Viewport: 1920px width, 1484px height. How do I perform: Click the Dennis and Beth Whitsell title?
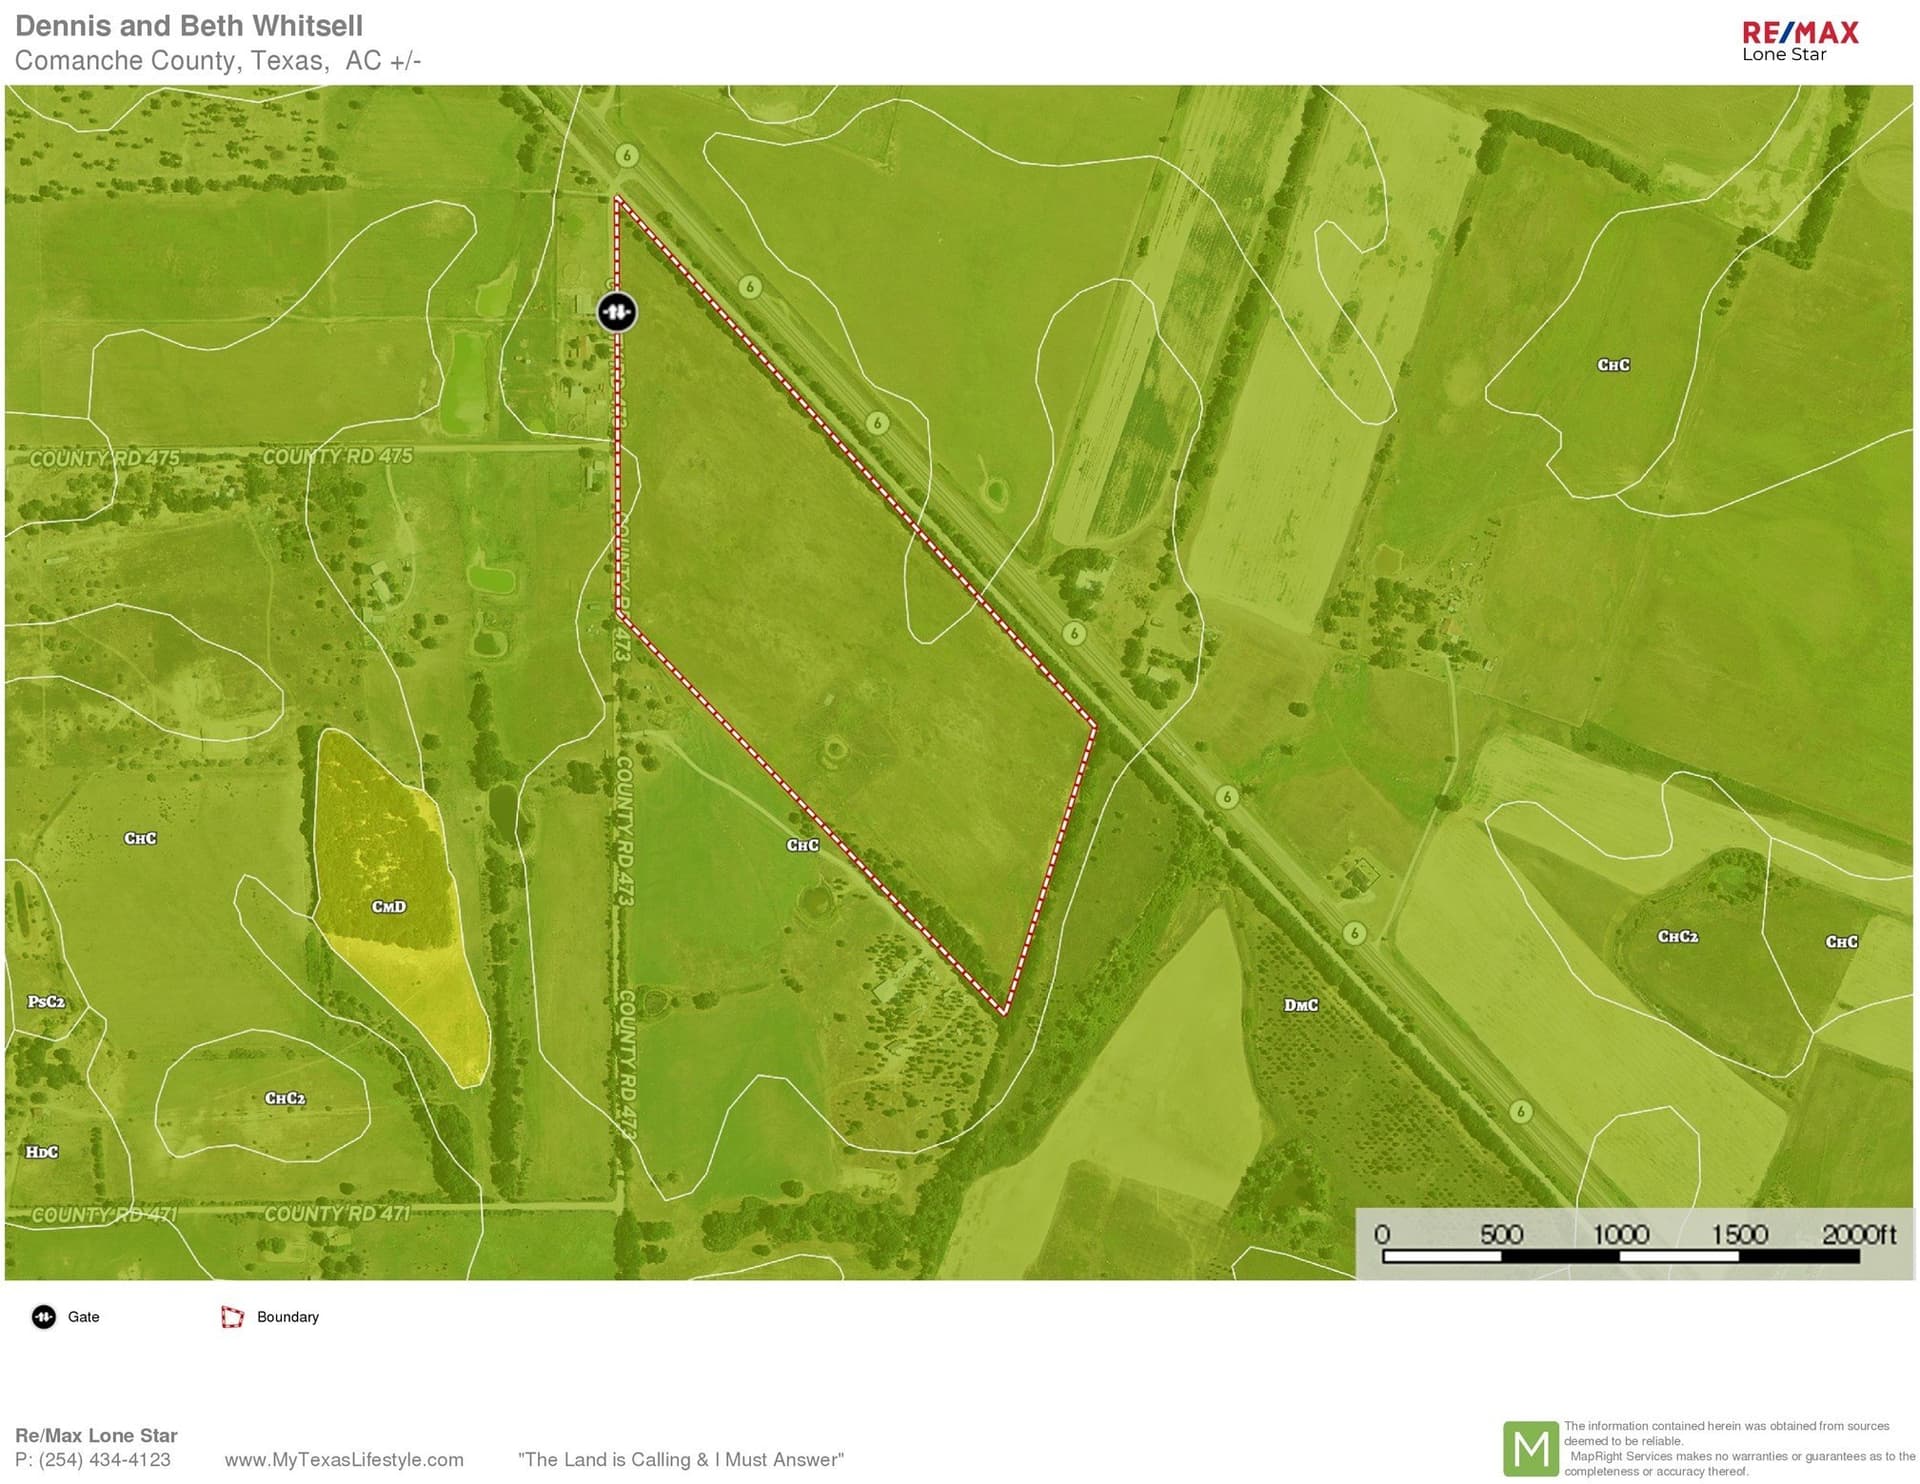click(189, 26)
